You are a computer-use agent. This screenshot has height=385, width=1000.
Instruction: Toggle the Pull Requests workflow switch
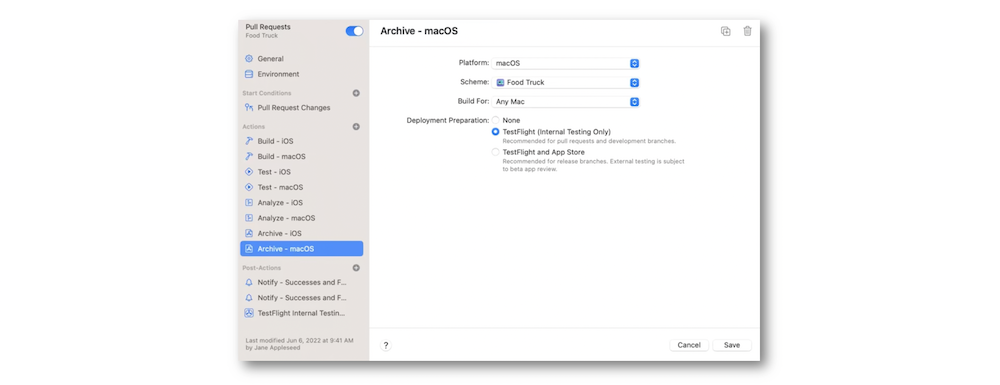click(x=354, y=31)
